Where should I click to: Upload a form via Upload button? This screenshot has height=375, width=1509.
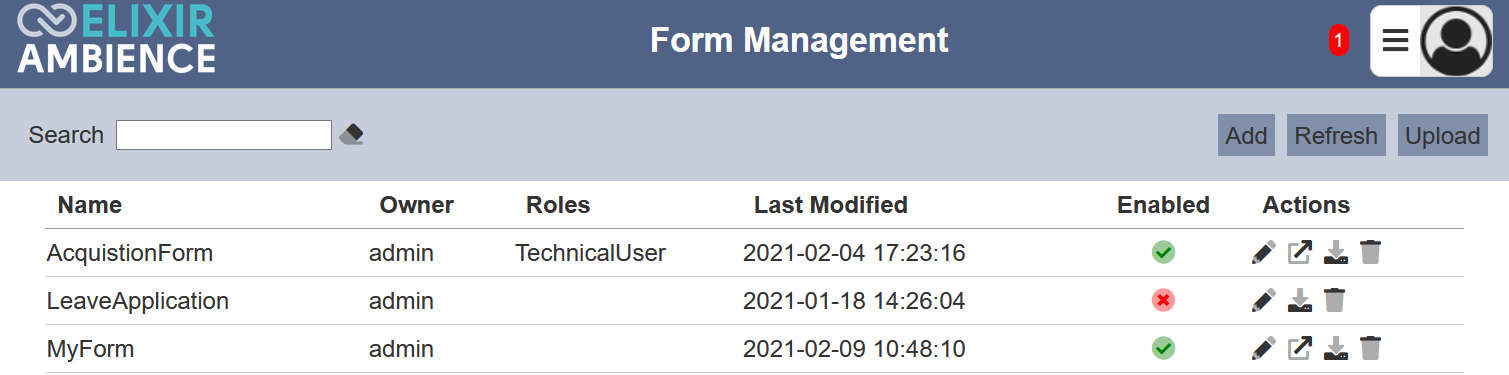coord(1442,136)
